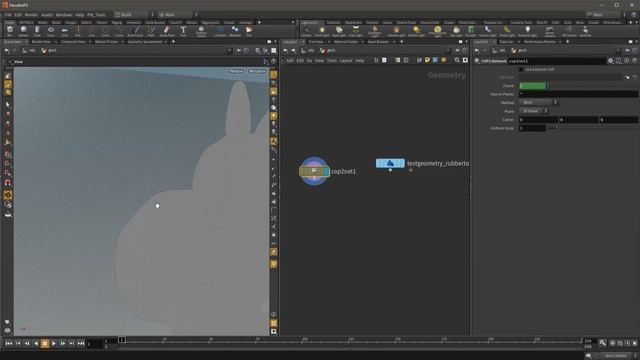Add an Ambient Light from shelf
The image size is (640, 360).
(x=527, y=31)
